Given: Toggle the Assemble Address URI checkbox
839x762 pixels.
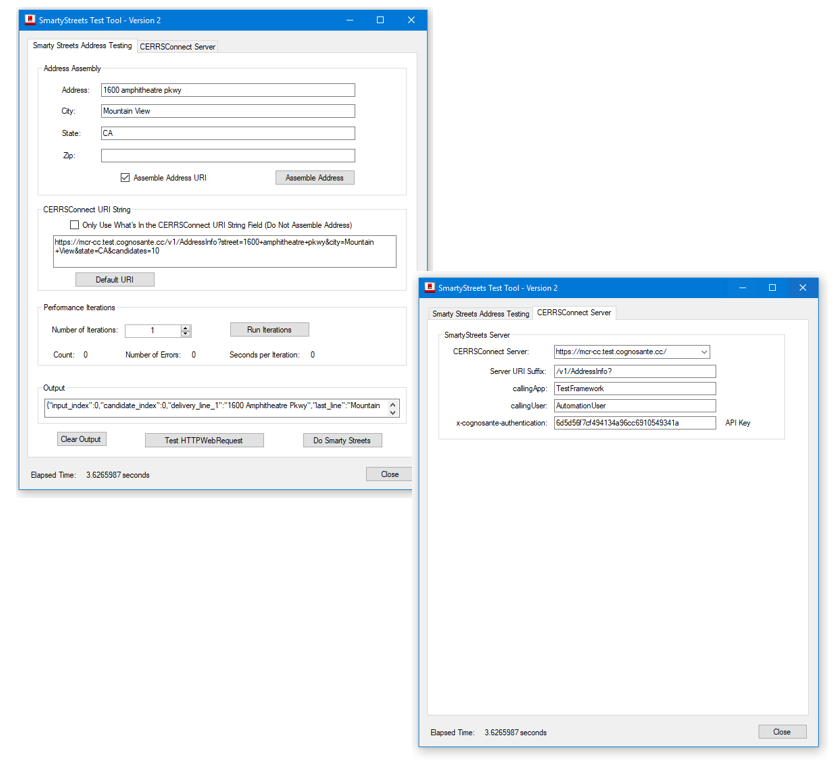Looking at the screenshot, I should 125,178.
